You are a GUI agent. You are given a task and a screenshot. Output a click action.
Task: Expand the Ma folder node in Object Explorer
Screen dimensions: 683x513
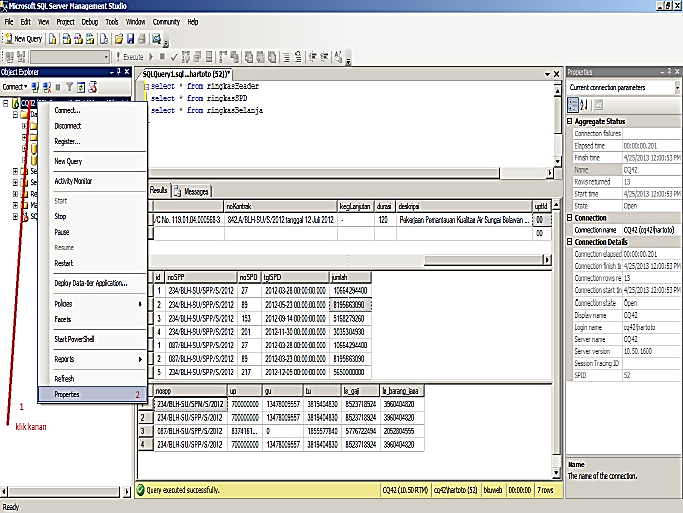point(15,205)
